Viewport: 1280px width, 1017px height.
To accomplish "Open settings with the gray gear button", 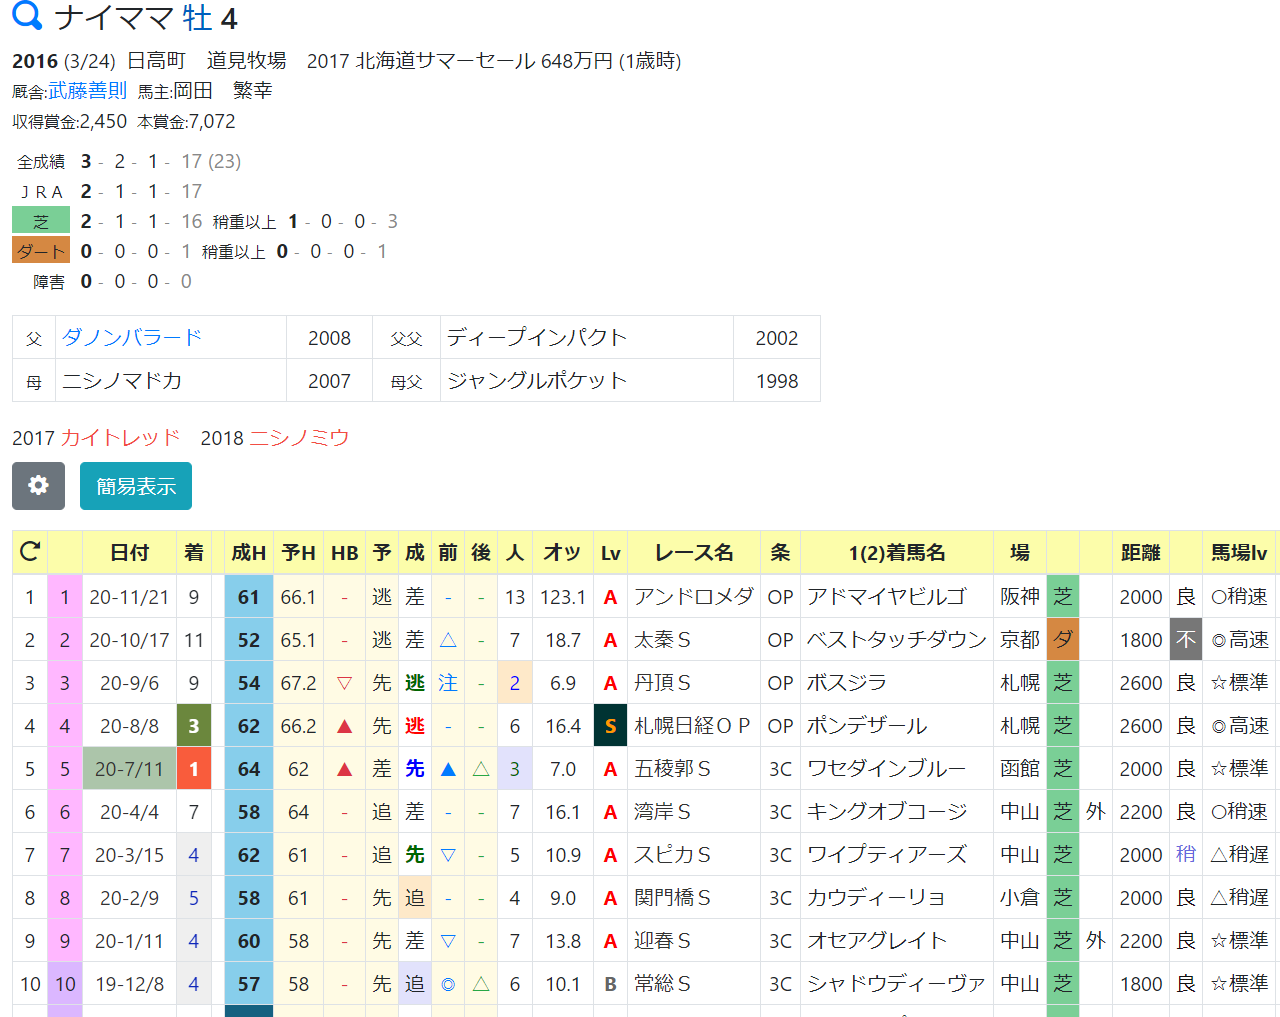I will click(x=38, y=486).
